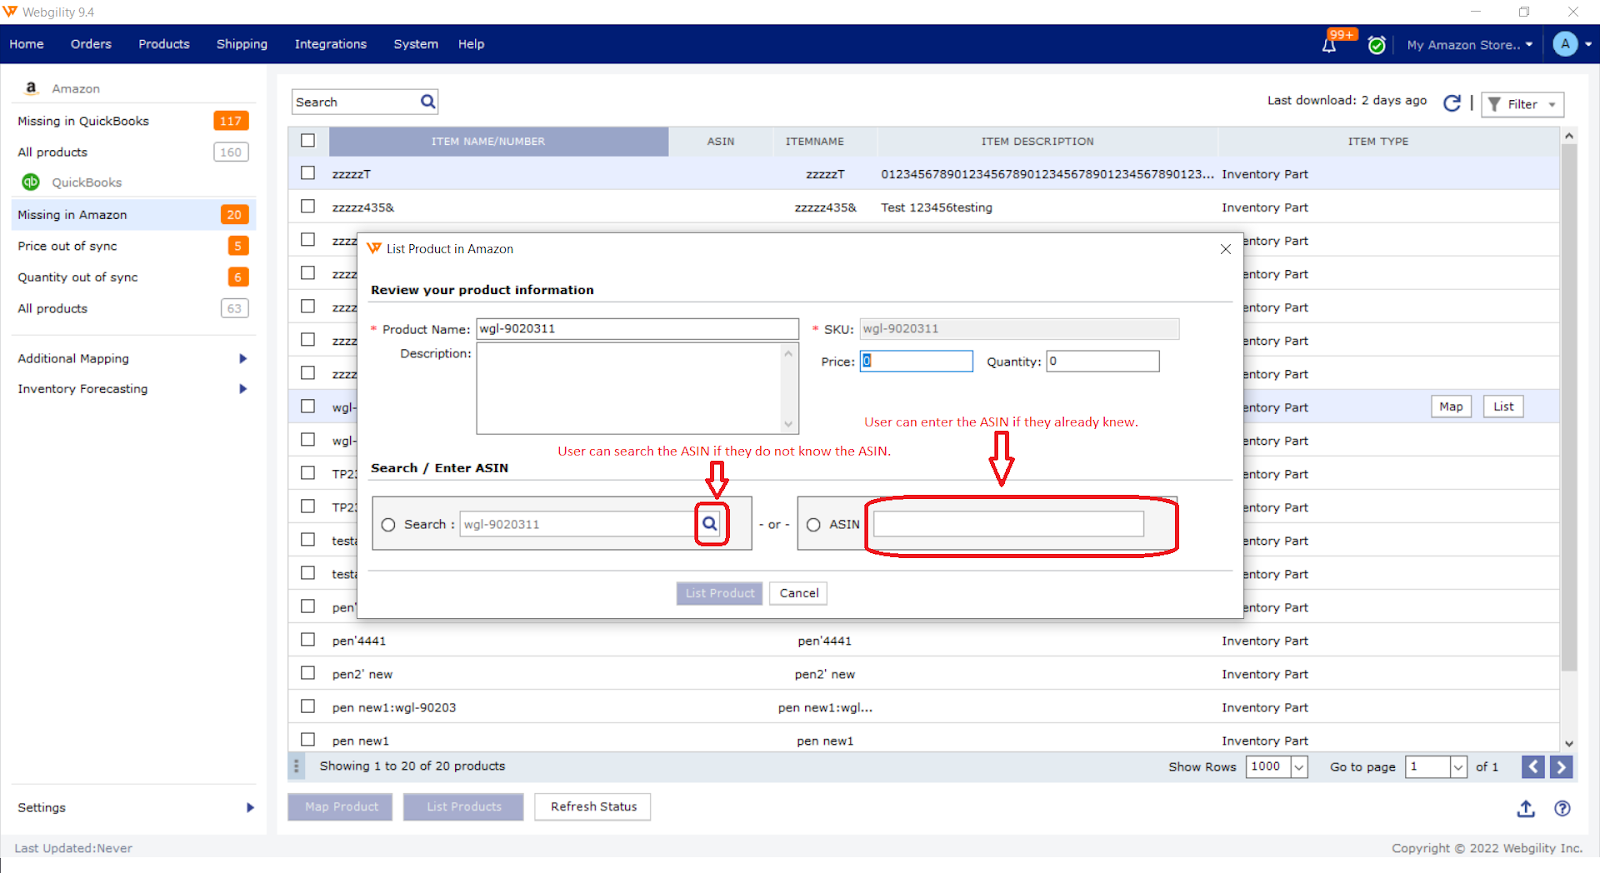Click the Map Product button
This screenshot has height=873, width=1600.
pyautogui.click(x=342, y=807)
